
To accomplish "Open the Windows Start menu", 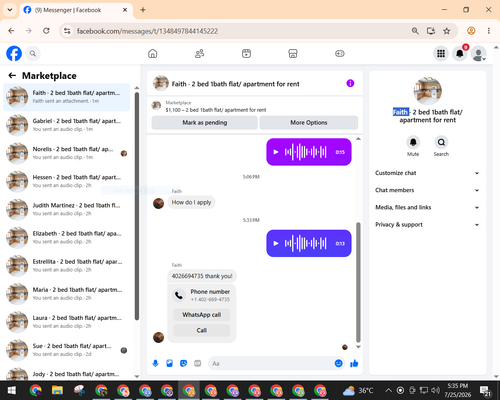I will [12, 390].
